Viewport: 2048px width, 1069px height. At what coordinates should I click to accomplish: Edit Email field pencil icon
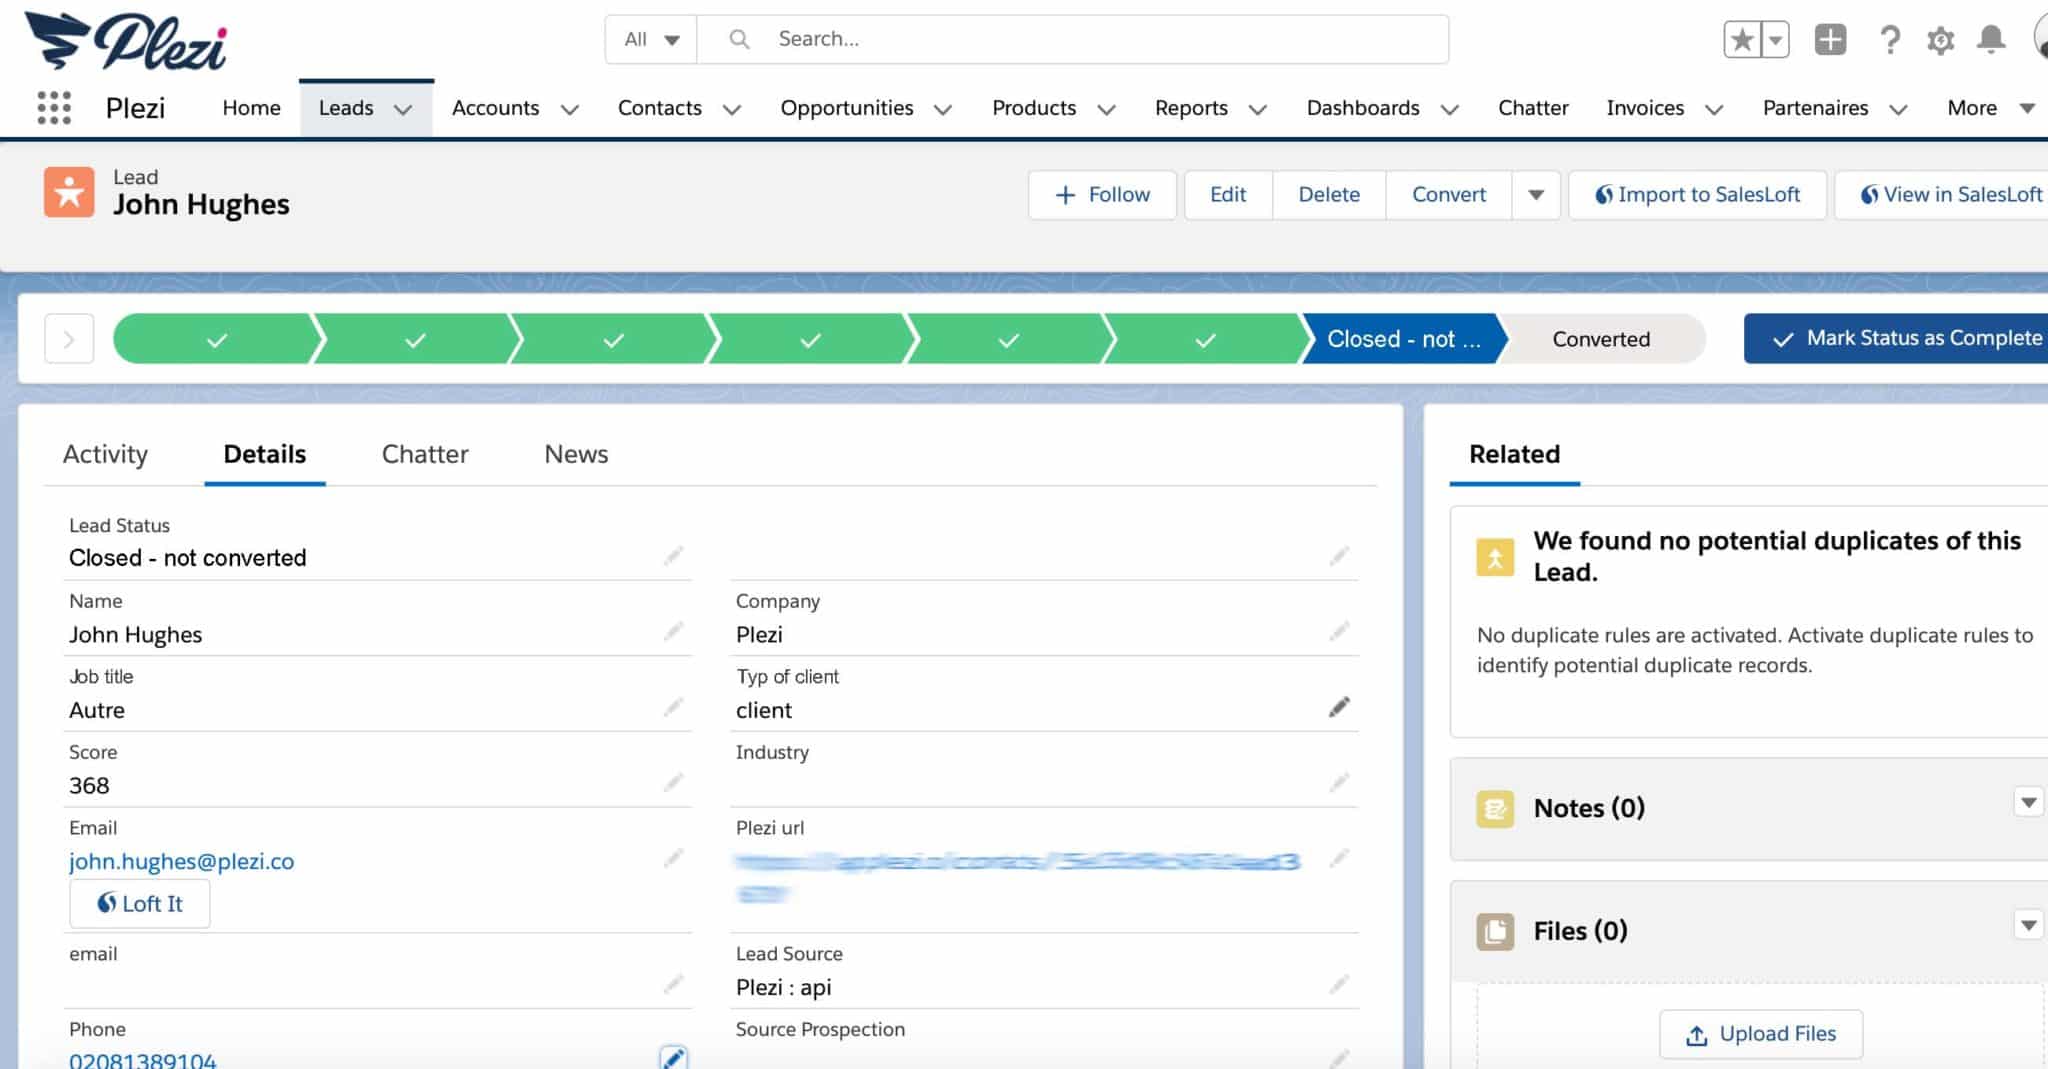tap(673, 859)
